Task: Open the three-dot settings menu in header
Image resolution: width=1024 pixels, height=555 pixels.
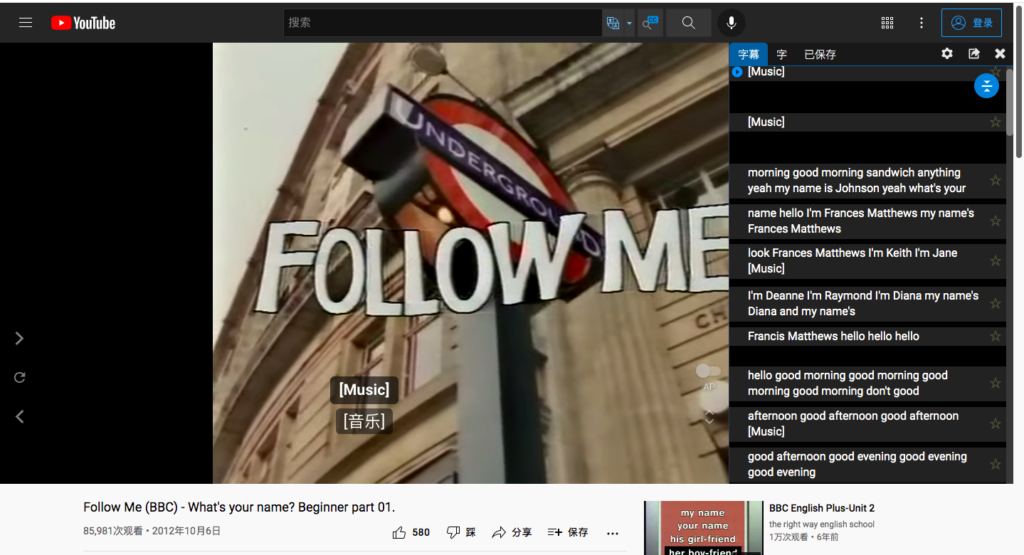Action: (921, 23)
